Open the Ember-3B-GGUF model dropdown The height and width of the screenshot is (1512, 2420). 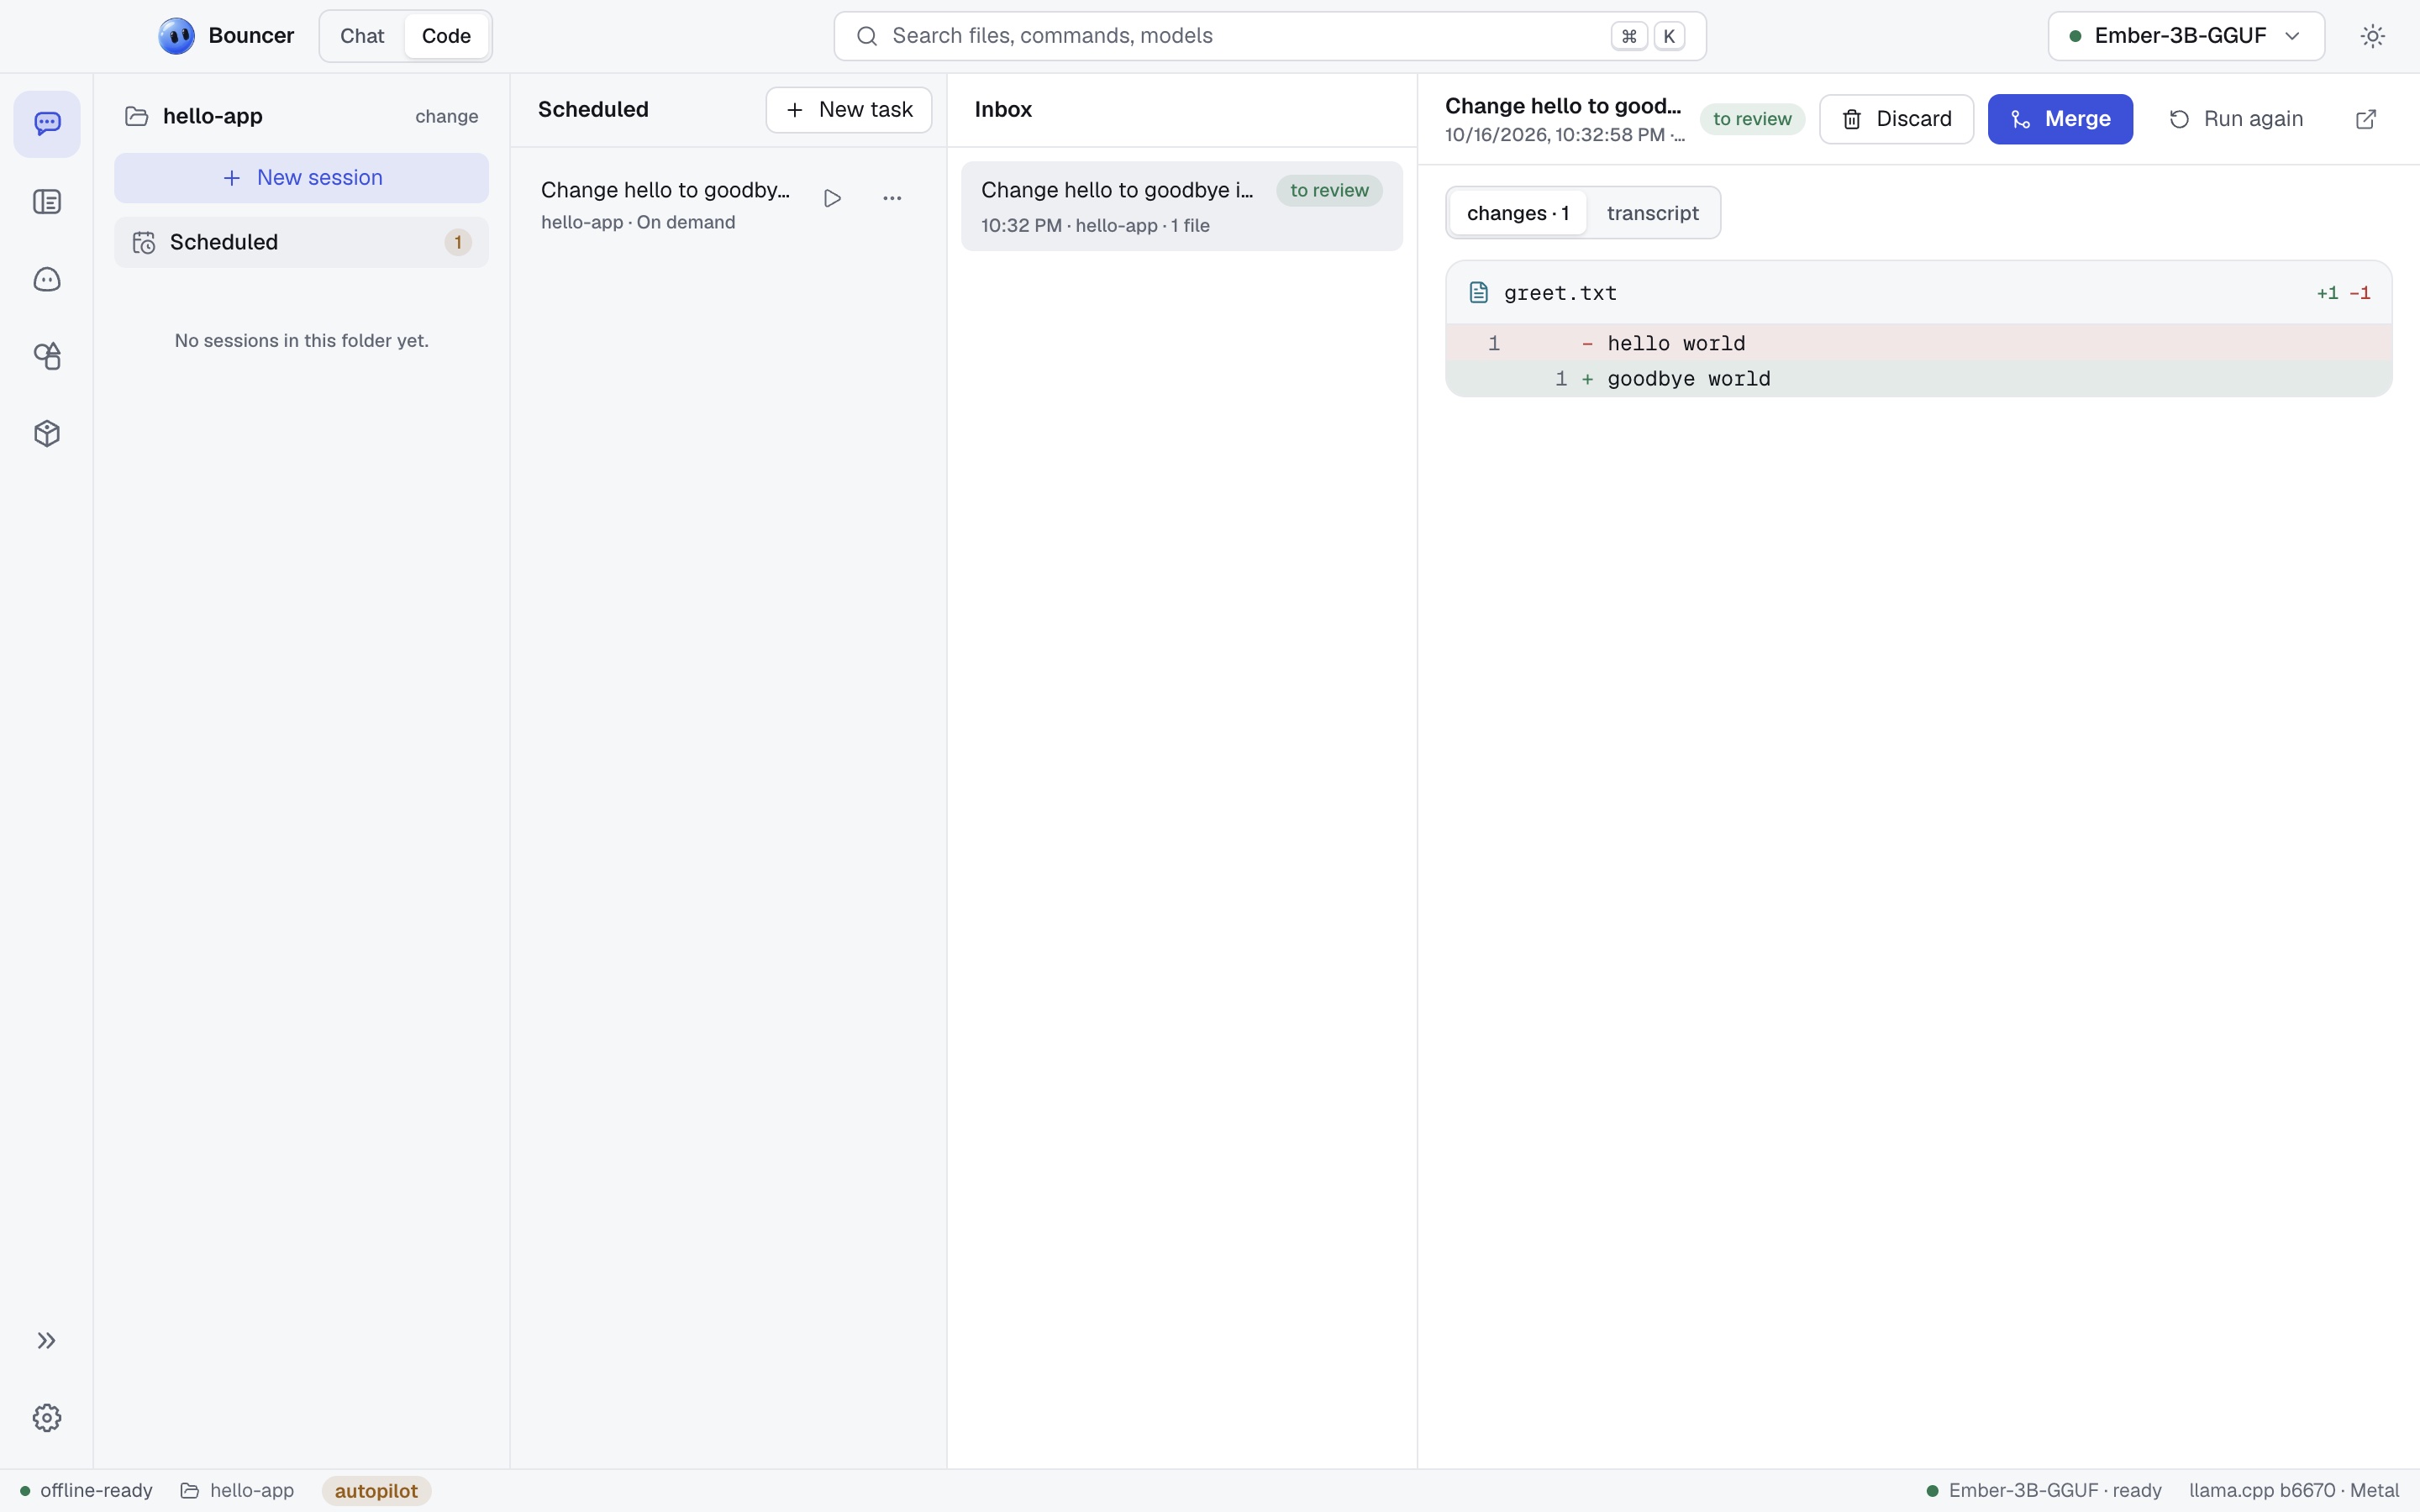(x=2186, y=36)
